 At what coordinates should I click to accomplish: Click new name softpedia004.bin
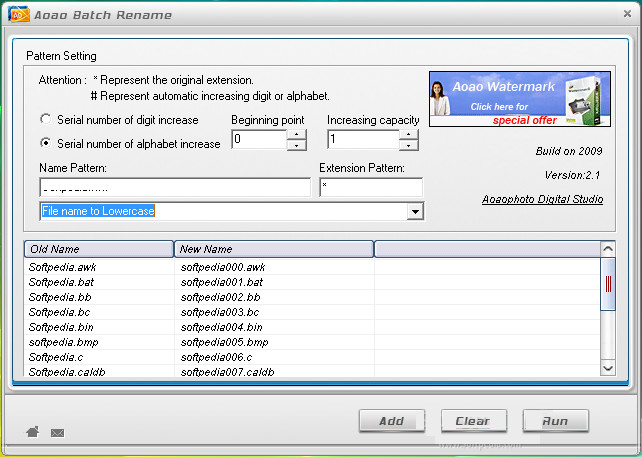[222, 327]
